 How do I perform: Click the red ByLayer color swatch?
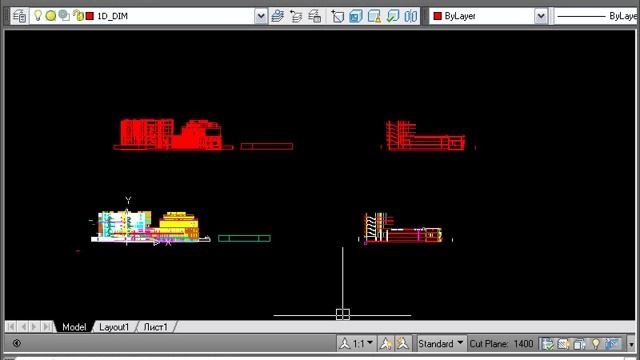click(x=438, y=16)
